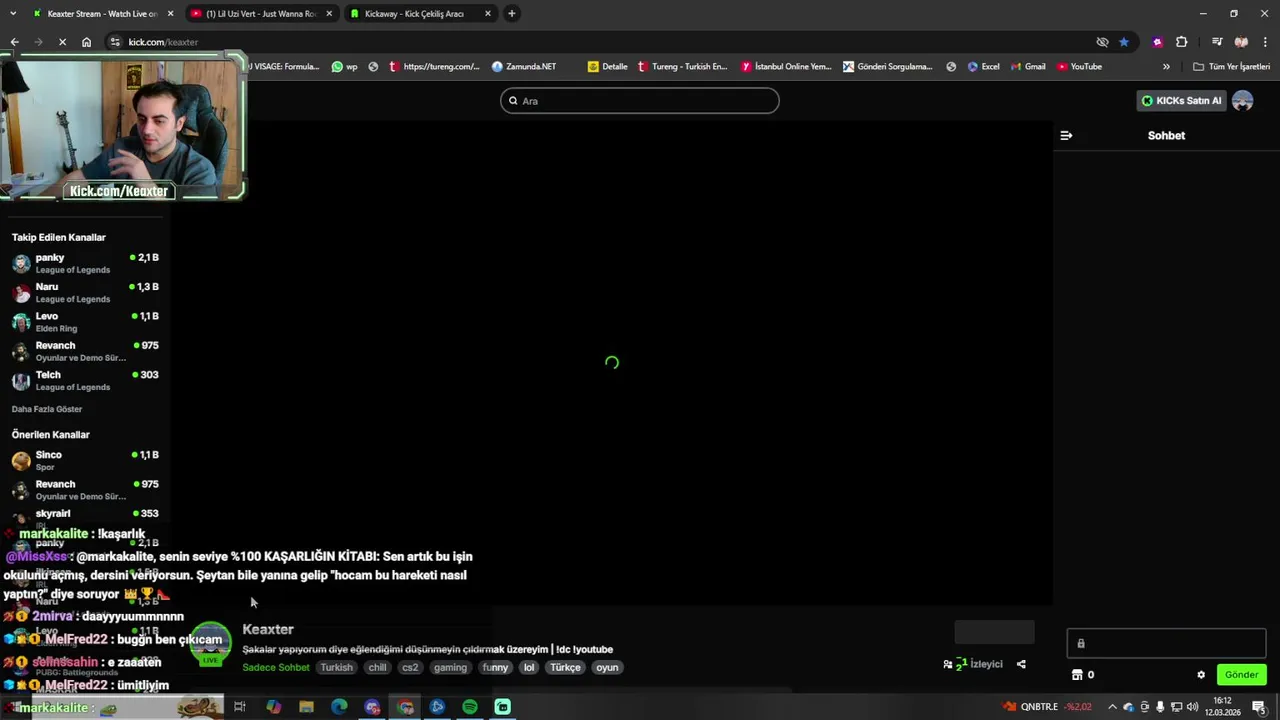This screenshot has width=1280, height=720.
Task: Click KICKs Satın Al button
Action: click(1181, 101)
